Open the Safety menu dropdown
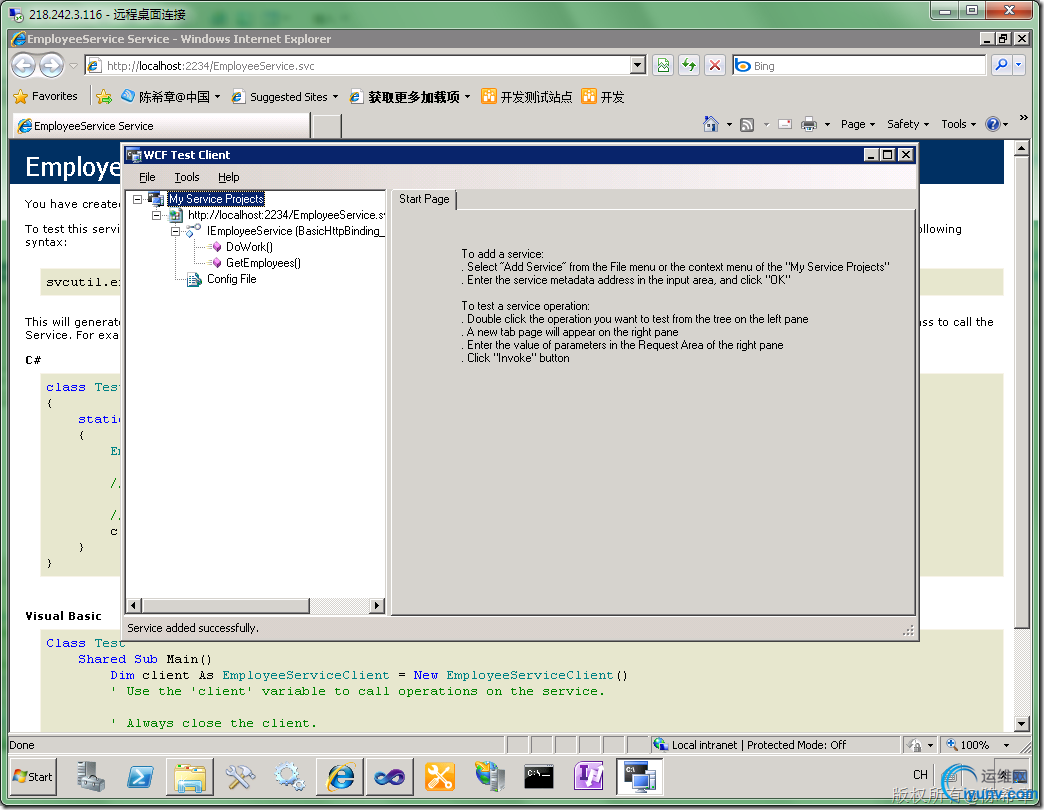1044x810 pixels. (908, 124)
